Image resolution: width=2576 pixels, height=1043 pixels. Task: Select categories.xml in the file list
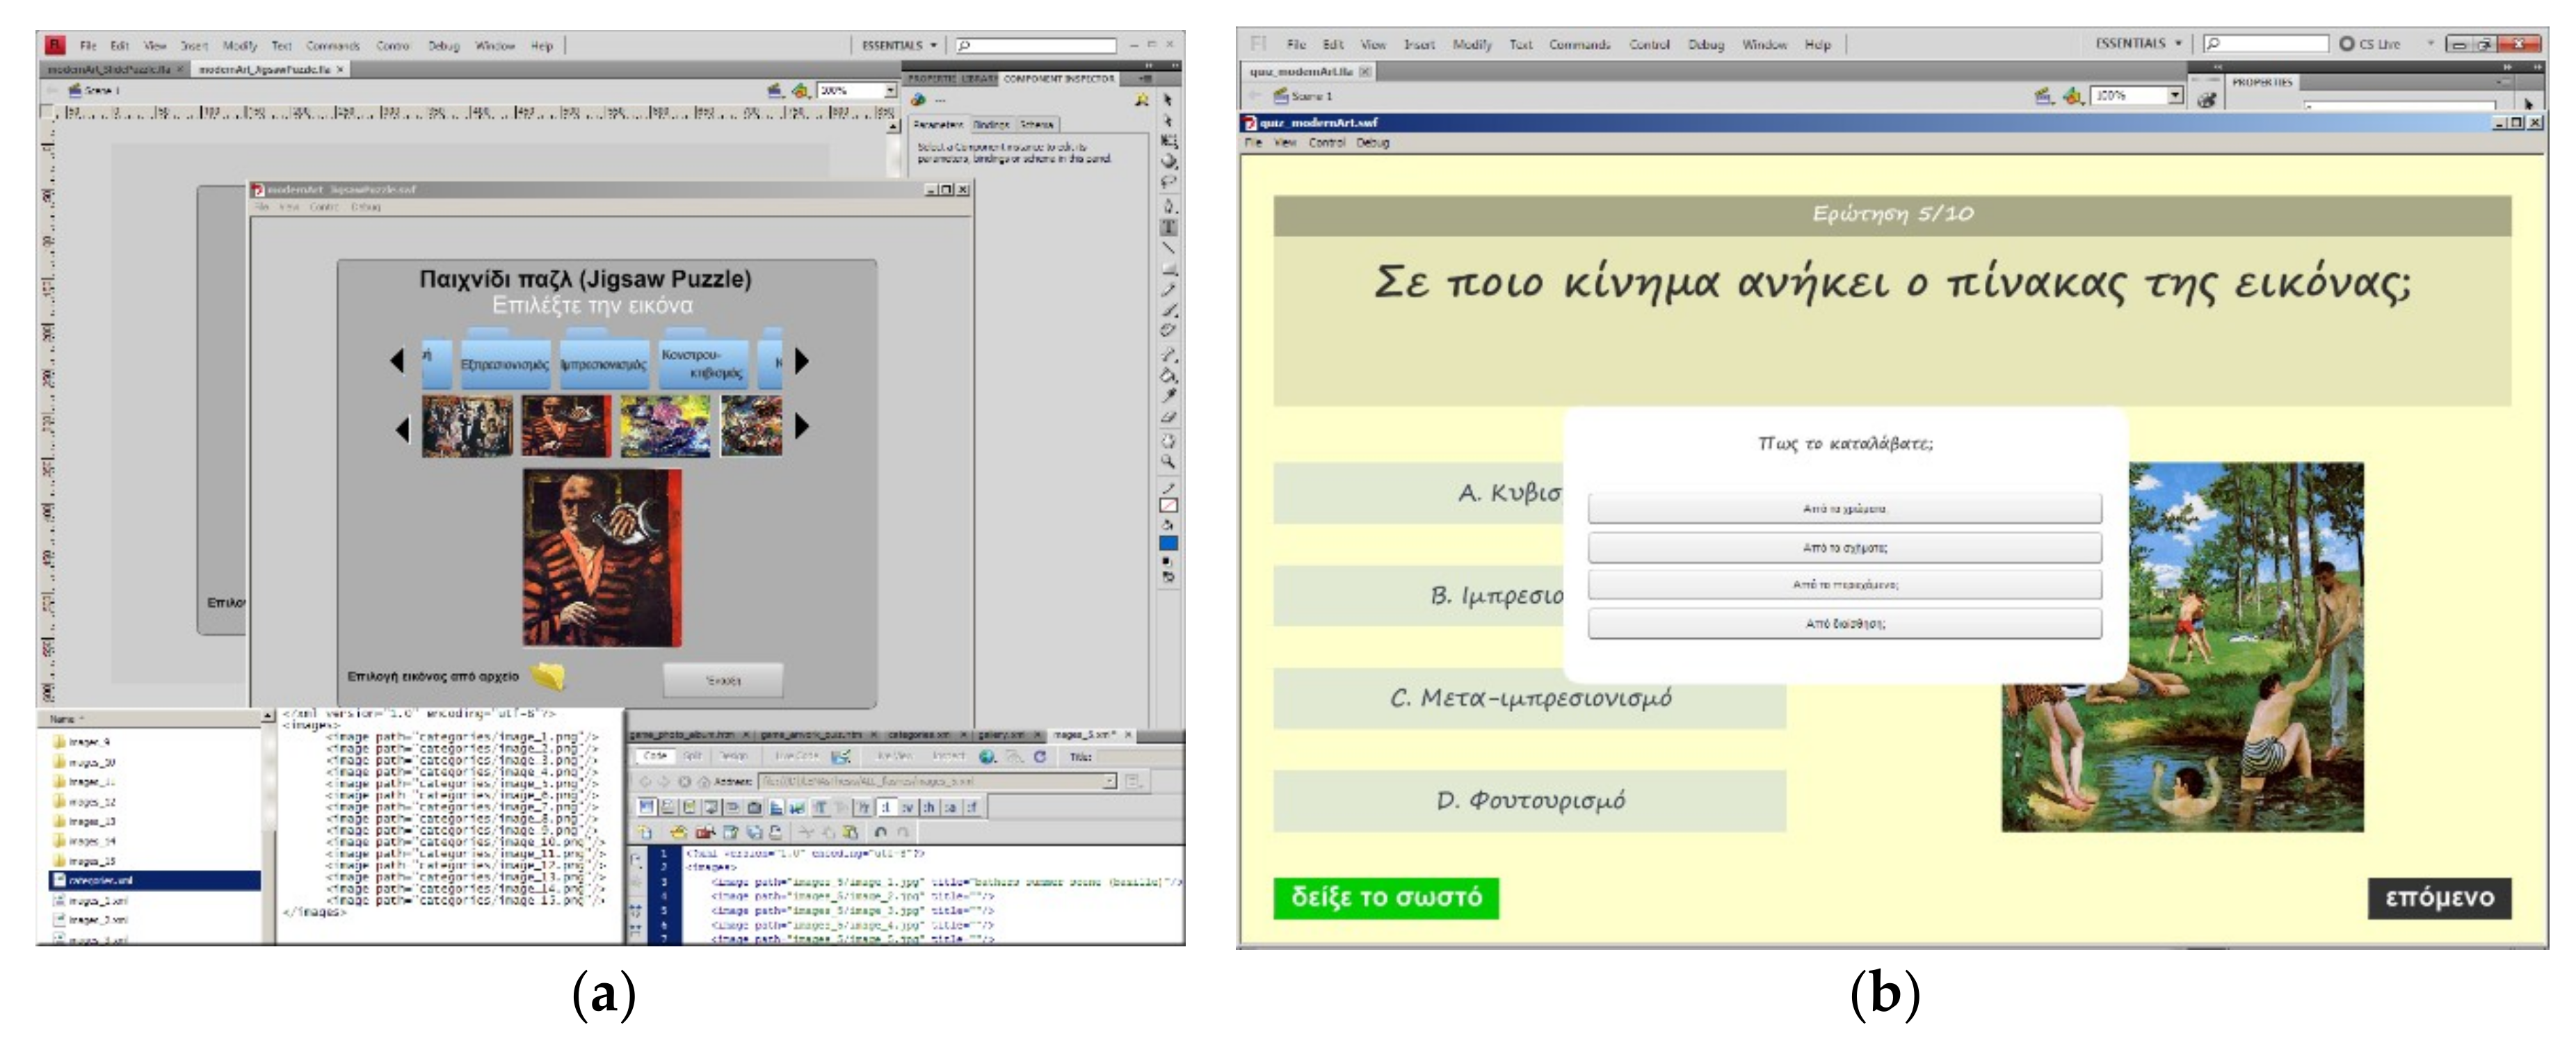(x=155, y=881)
